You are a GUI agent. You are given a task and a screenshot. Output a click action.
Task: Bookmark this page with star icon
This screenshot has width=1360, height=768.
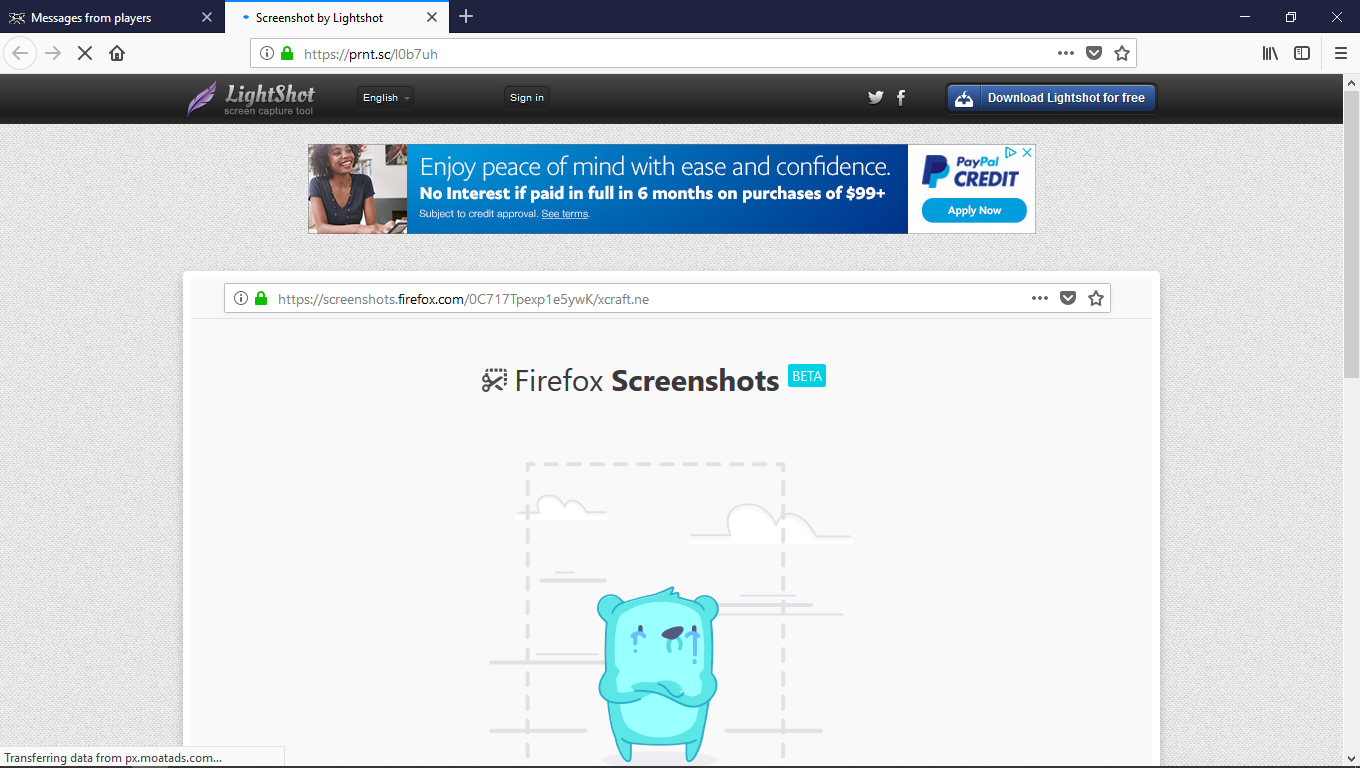(x=1122, y=53)
